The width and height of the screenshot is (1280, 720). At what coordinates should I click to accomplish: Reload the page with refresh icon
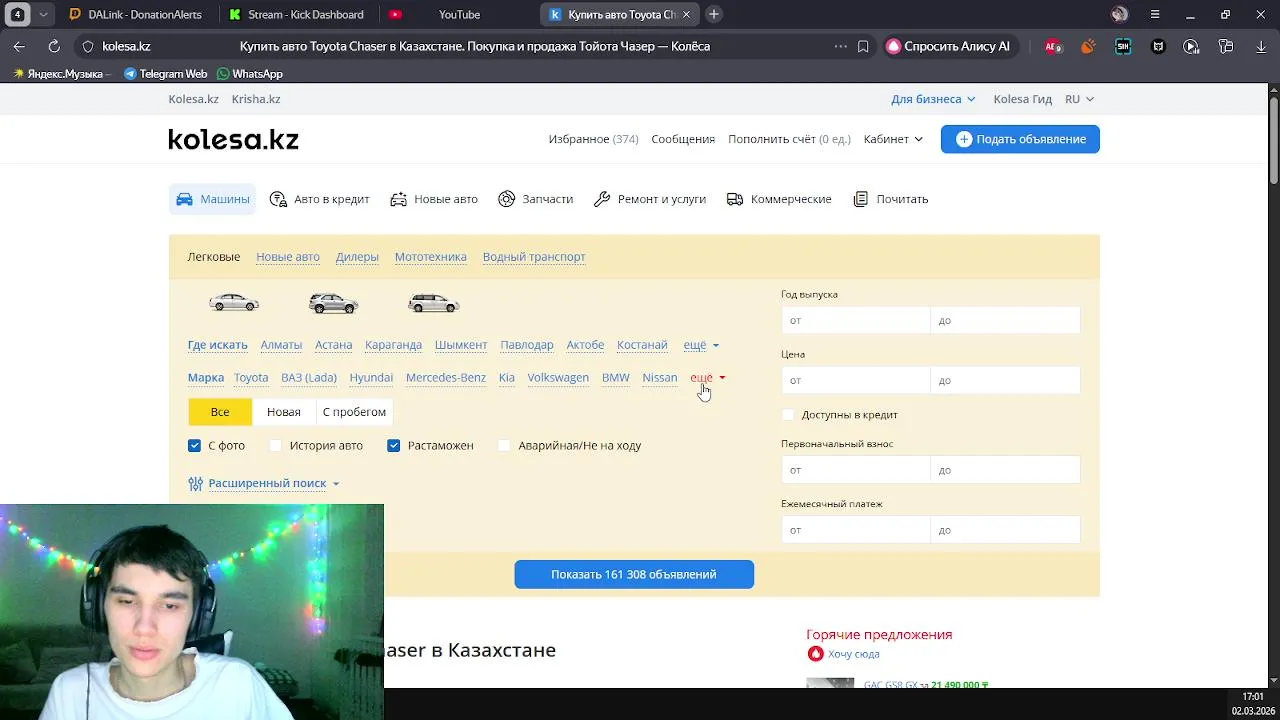tap(54, 46)
